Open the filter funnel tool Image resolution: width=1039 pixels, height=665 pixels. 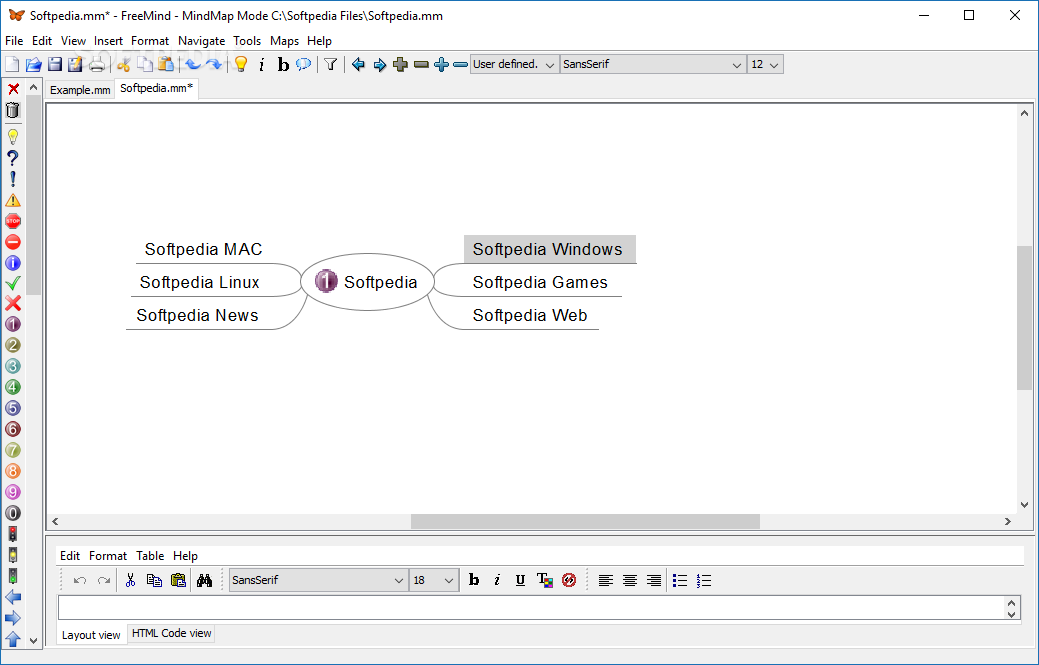331,64
